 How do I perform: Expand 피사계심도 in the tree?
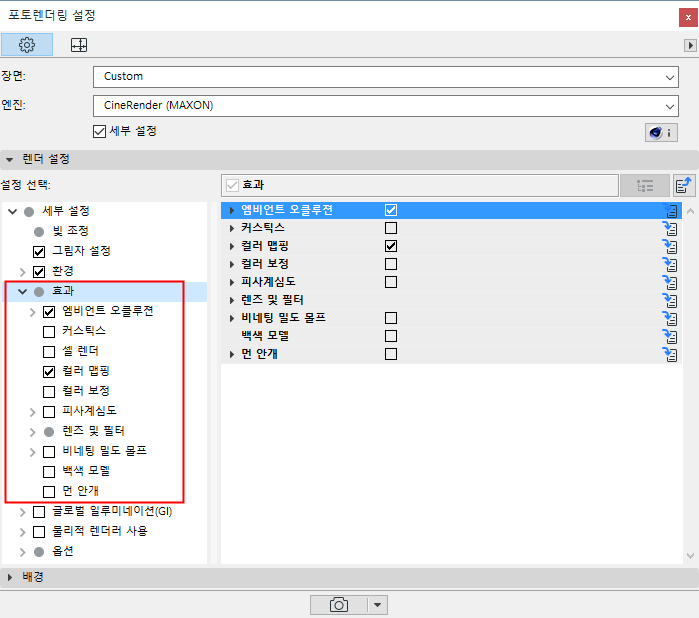tap(32, 412)
